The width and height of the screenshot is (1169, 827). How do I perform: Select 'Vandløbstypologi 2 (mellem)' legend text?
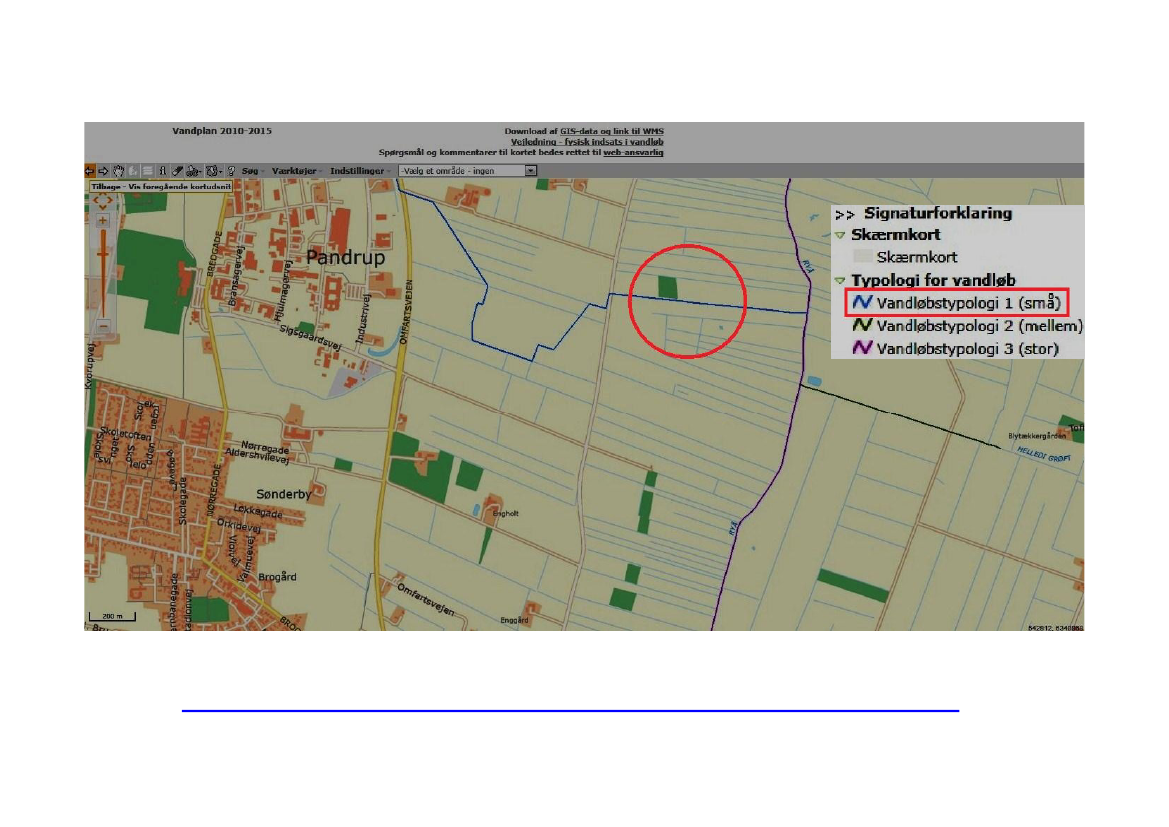pyautogui.click(x=980, y=326)
